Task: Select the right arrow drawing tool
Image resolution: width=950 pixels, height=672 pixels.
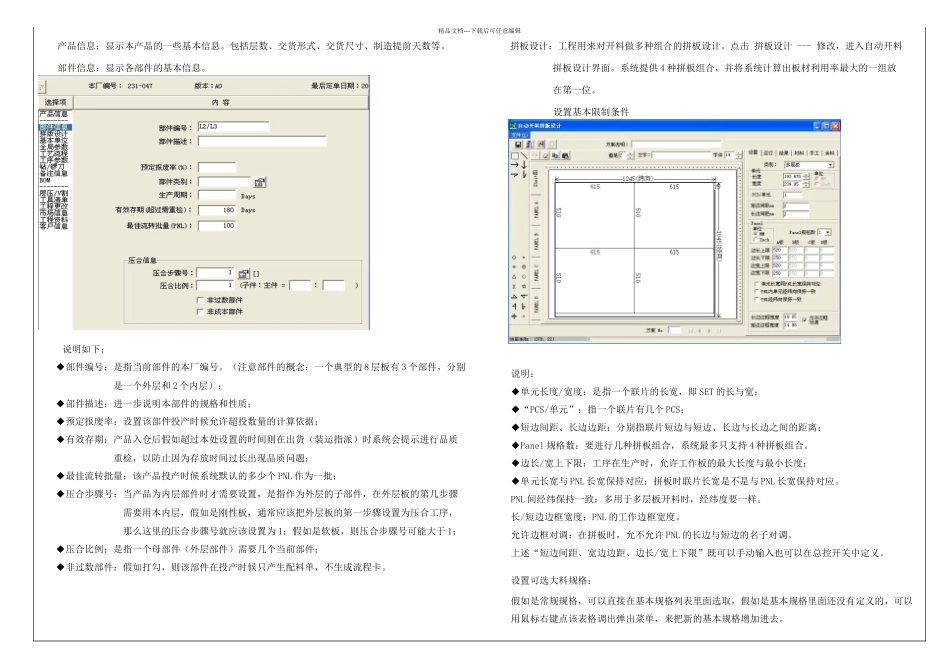Action: tap(514, 165)
